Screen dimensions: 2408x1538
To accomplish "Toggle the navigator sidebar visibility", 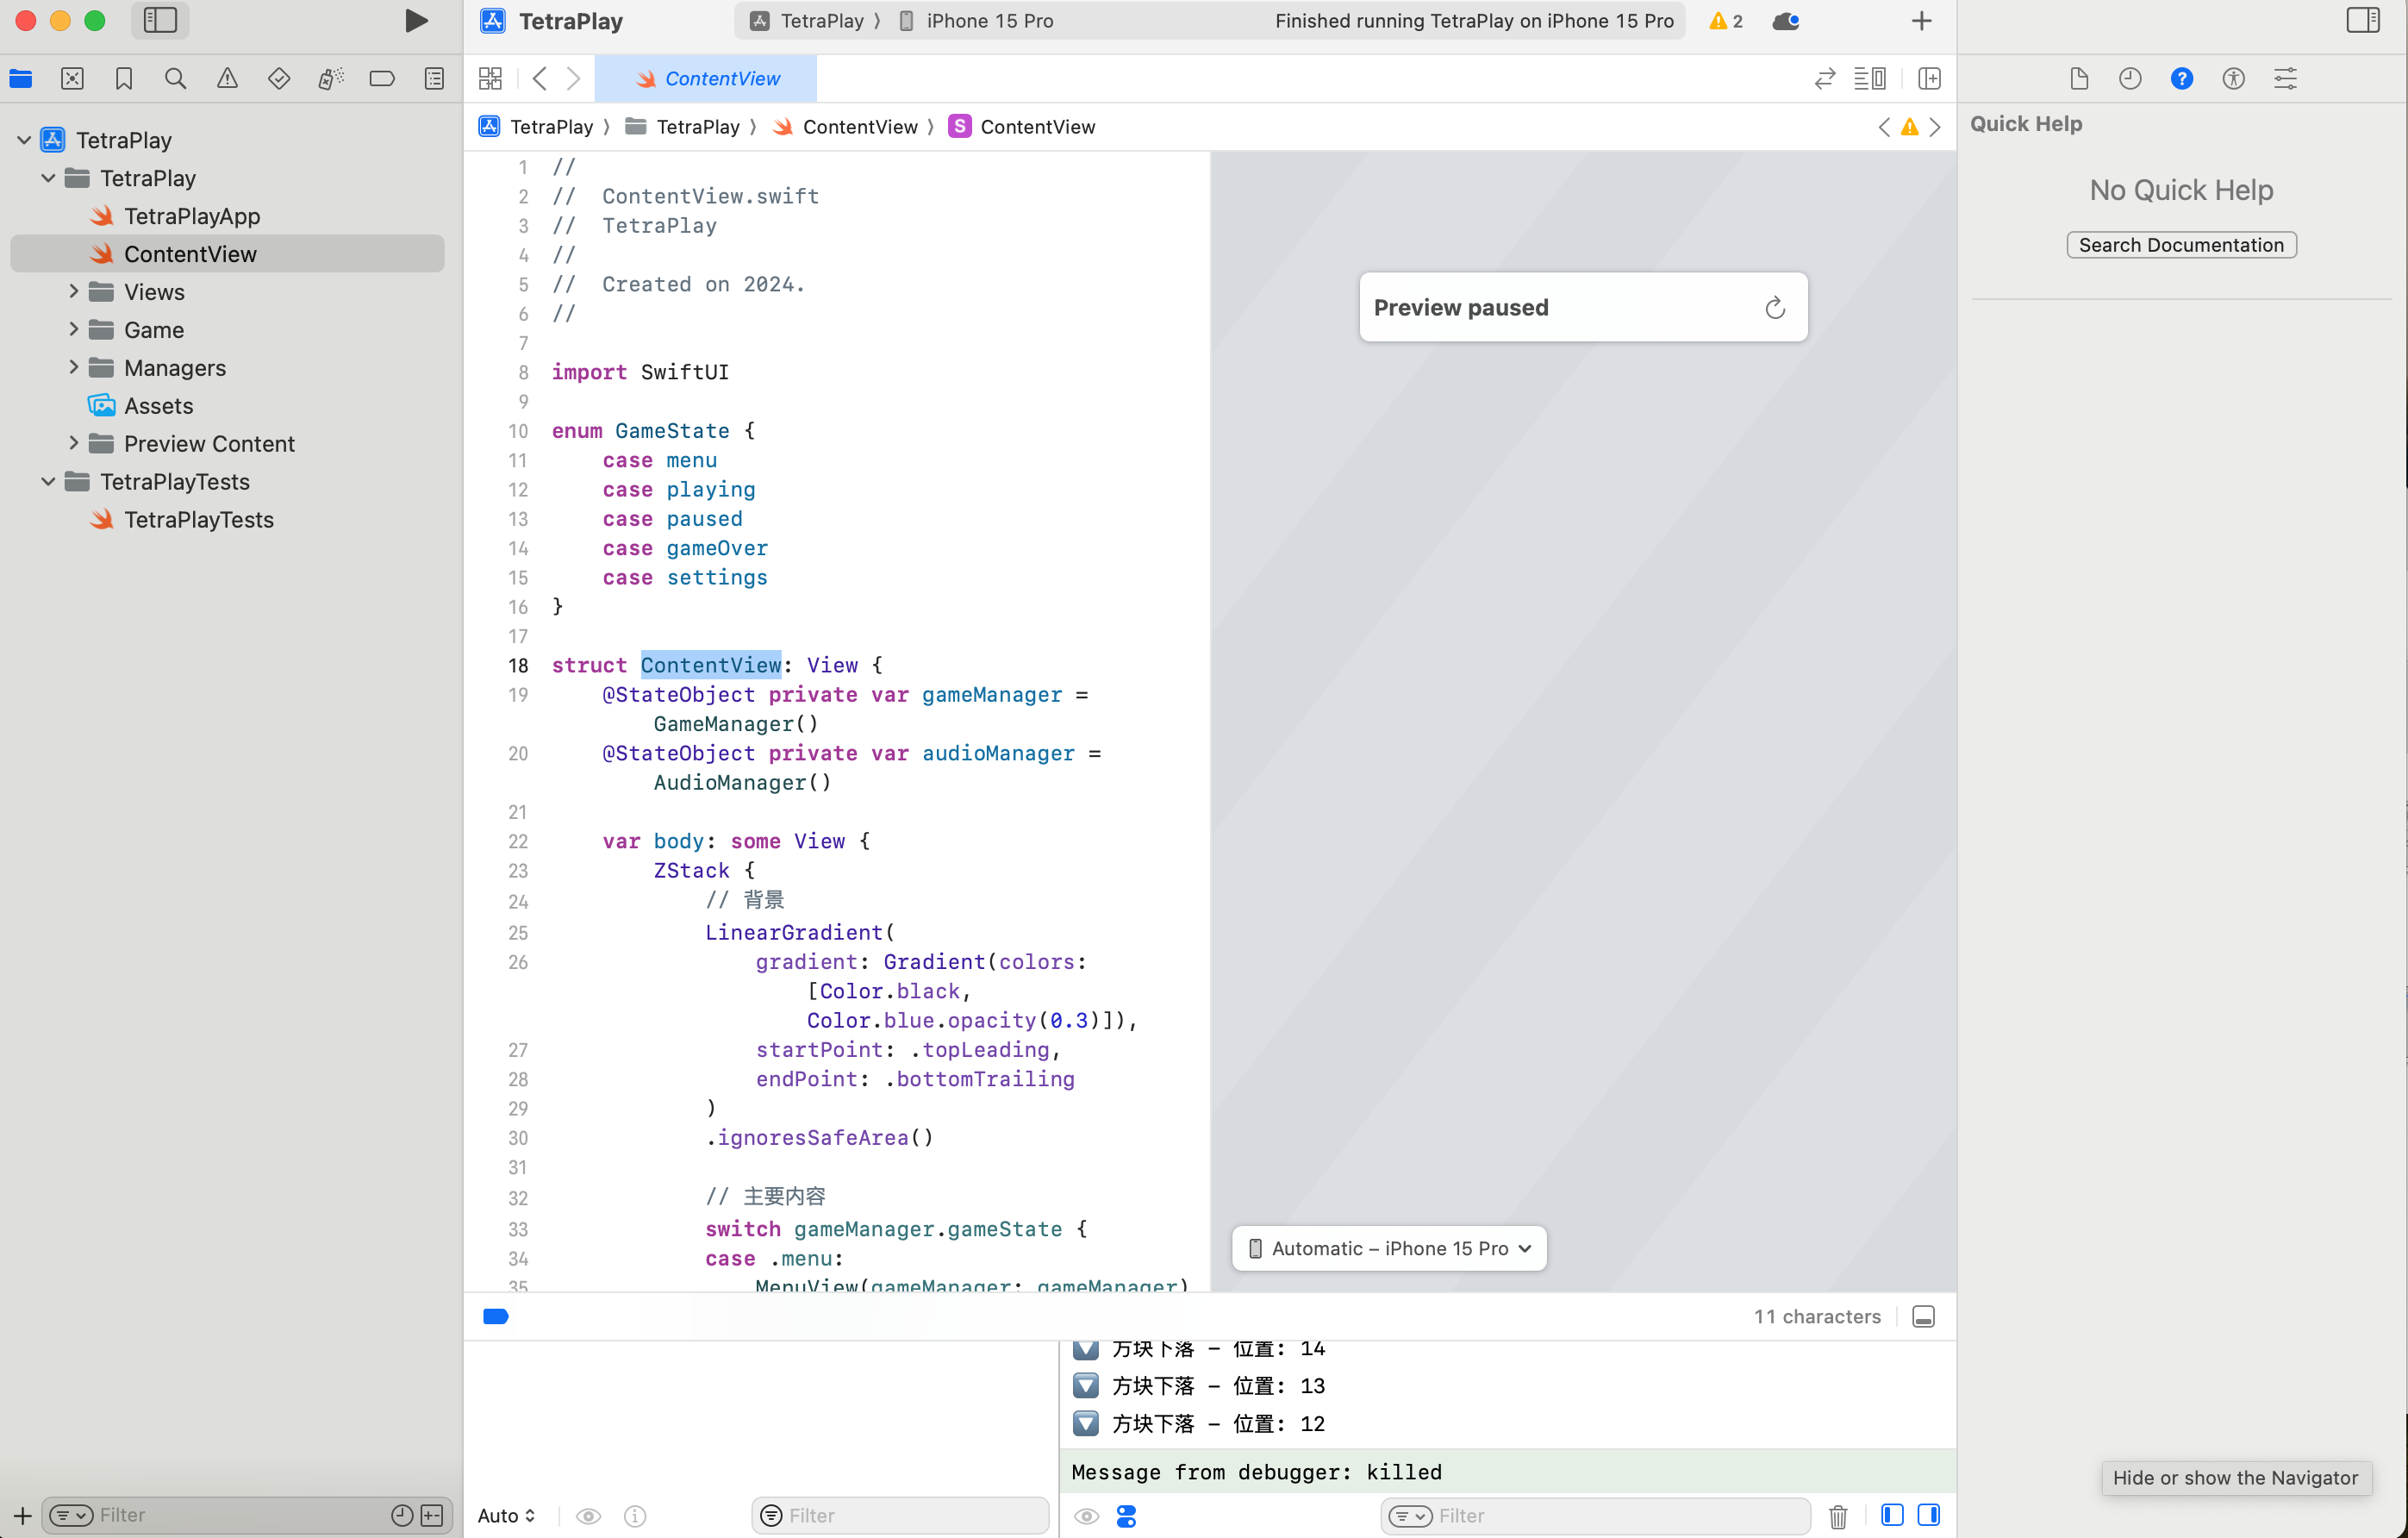I will click(x=160, y=21).
